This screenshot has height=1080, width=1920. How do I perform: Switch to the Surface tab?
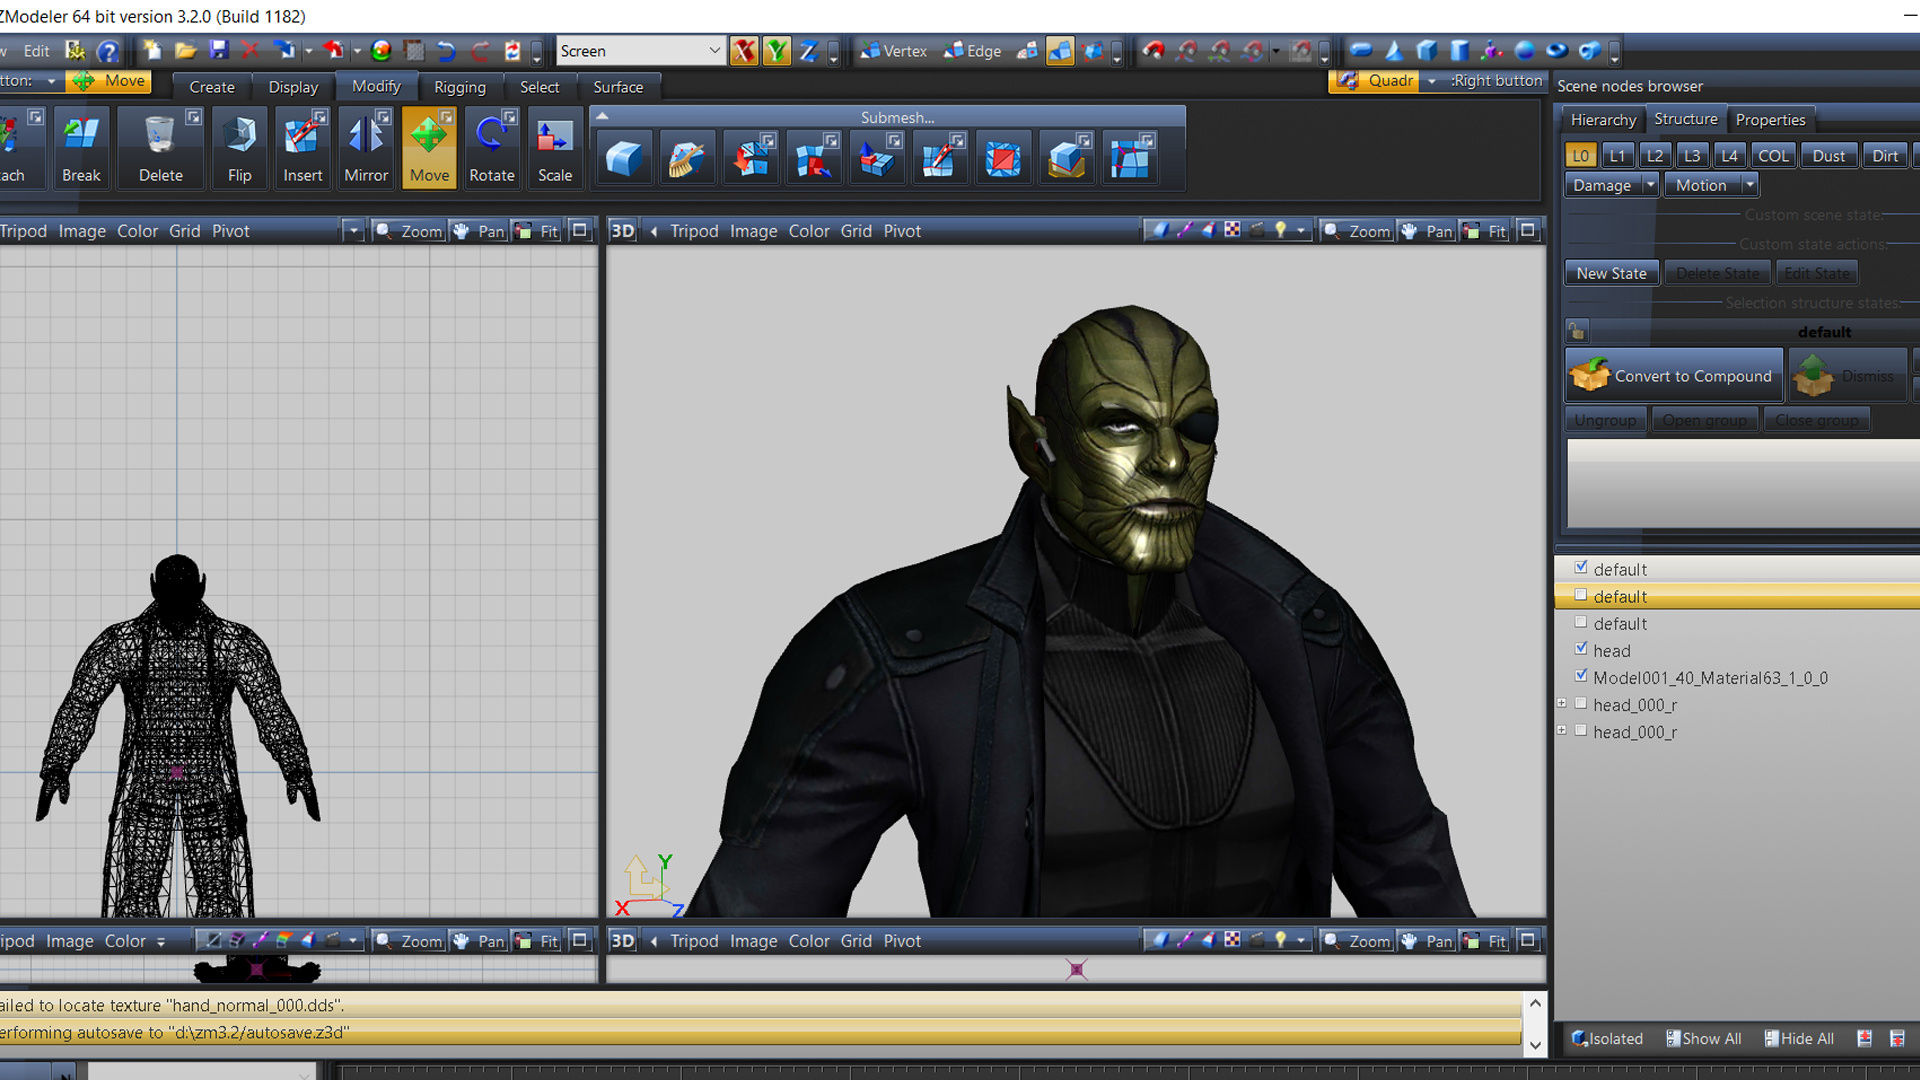point(618,87)
